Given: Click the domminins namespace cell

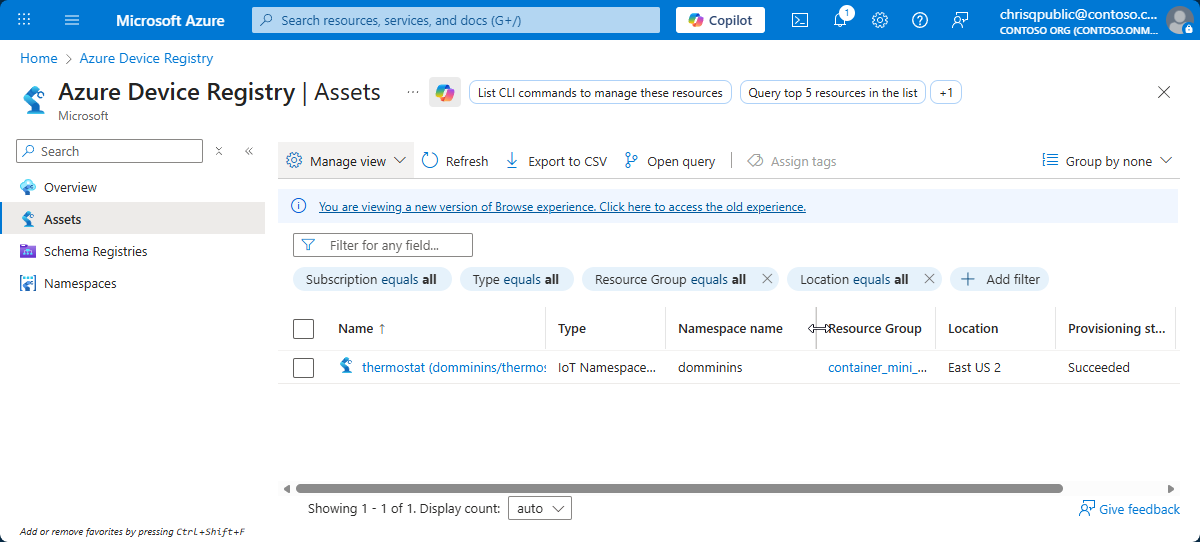Looking at the screenshot, I should 710,367.
